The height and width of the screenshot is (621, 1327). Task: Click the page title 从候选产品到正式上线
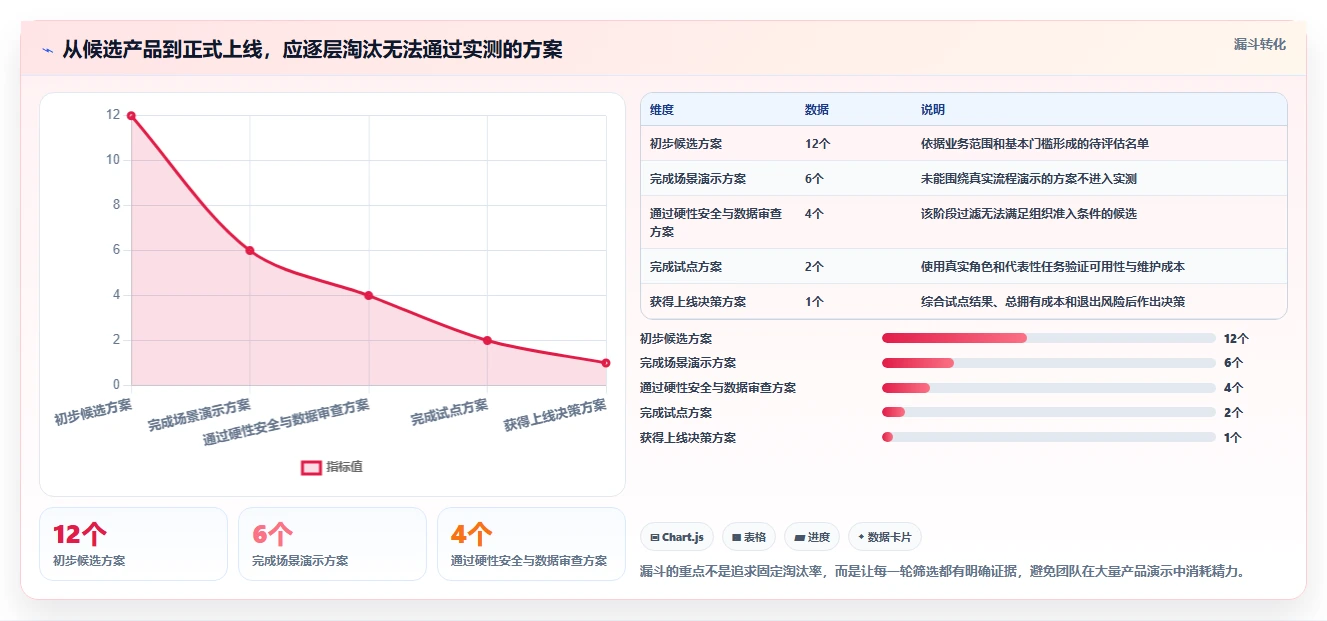[312, 49]
